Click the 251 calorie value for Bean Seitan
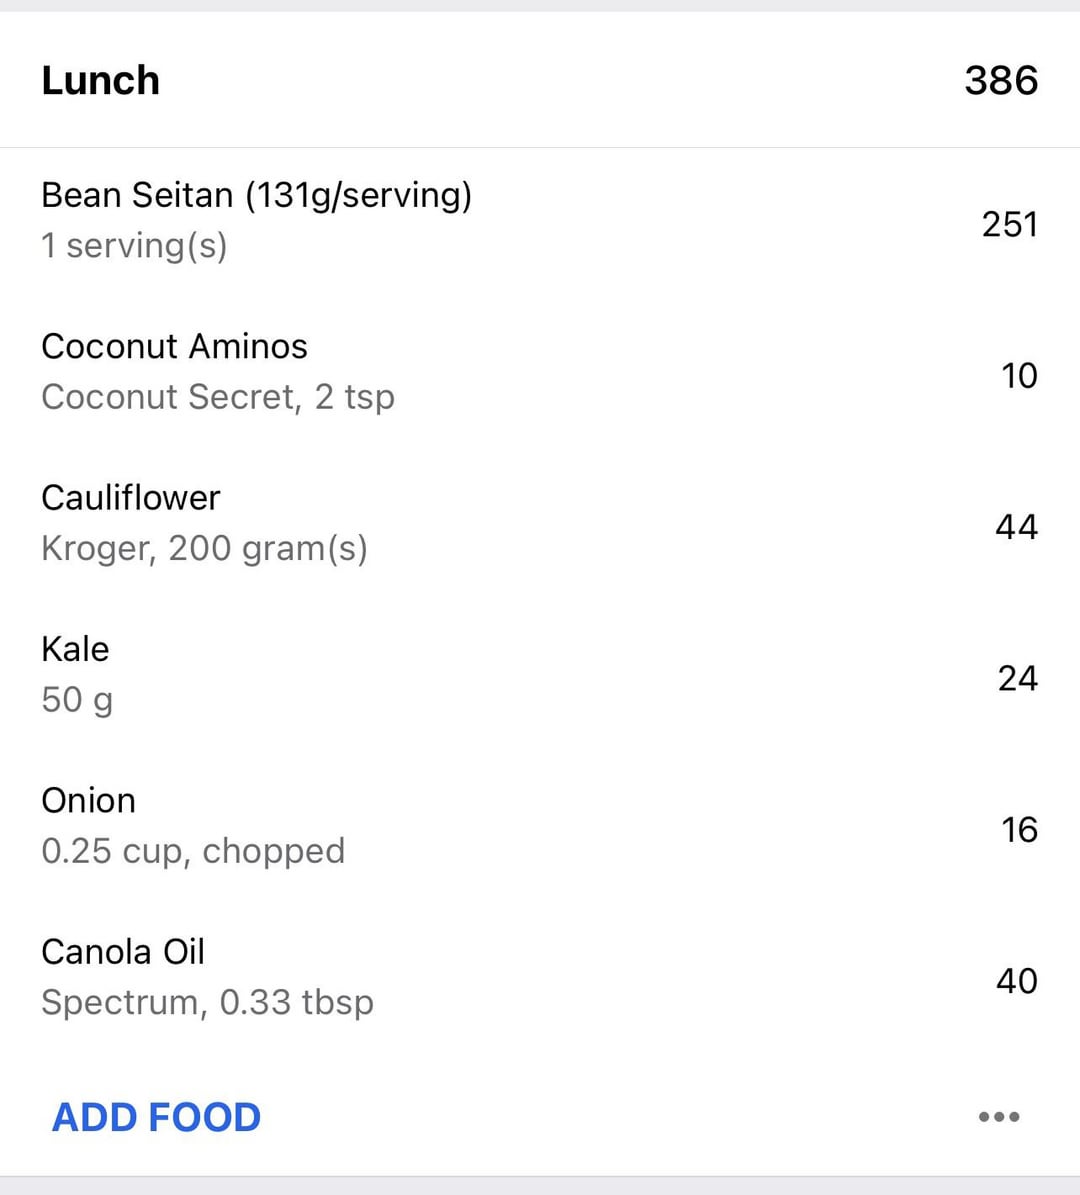 pos(1010,224)
